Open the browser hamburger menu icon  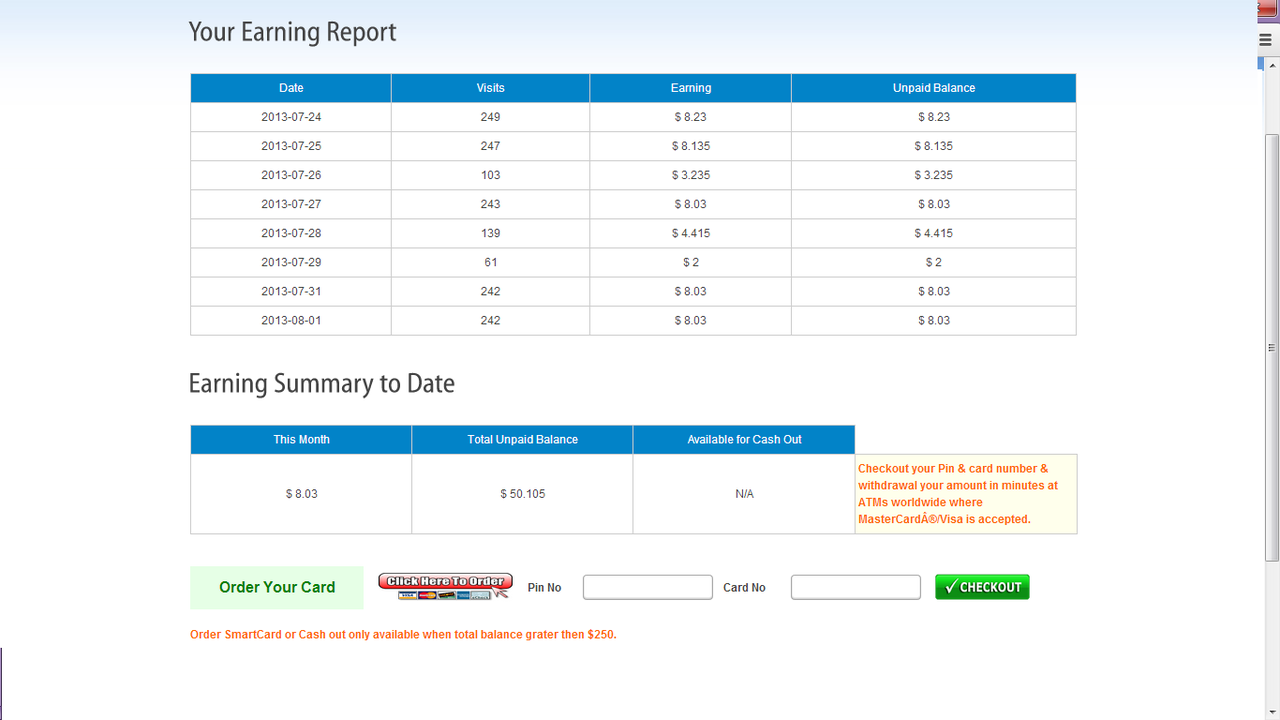pos(1265,40)
